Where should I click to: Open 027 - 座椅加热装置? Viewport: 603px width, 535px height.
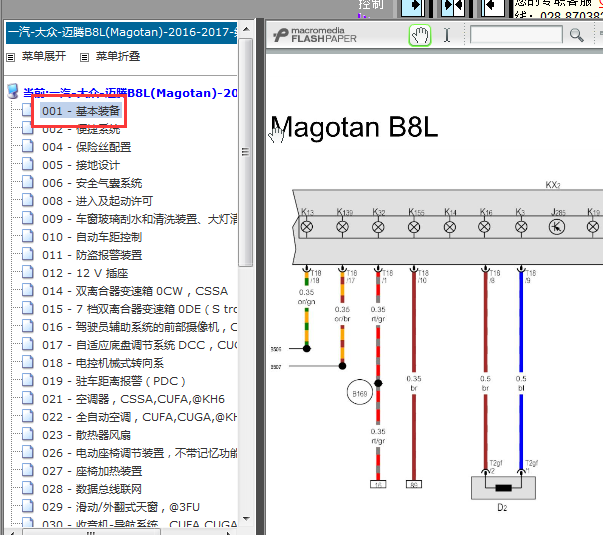click(x=92, y=471)
